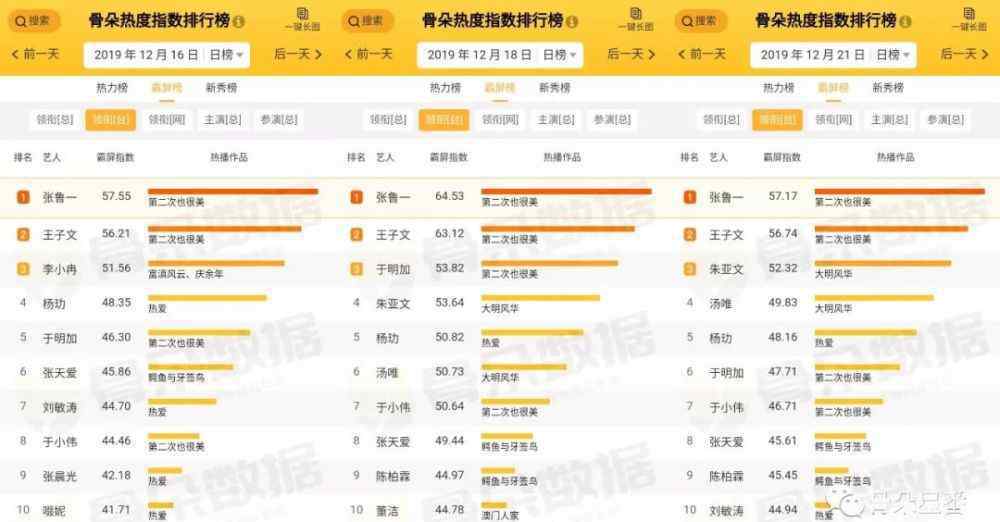
Task: Tap 艺人 column header, December 16 panel
Action: 52,157
